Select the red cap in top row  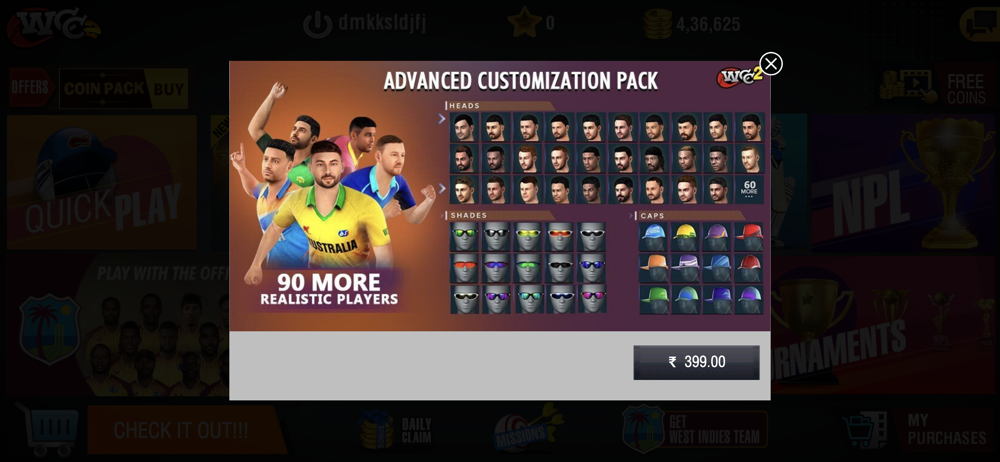coord(749,236)
